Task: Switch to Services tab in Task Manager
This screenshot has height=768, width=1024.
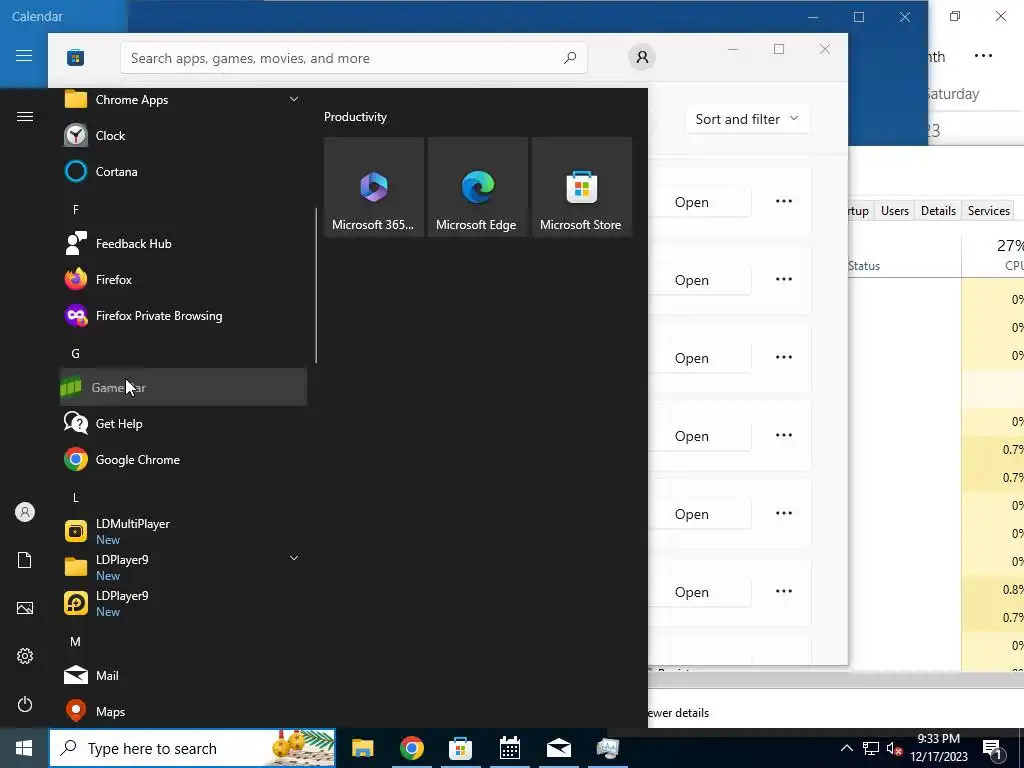Action: (x=989, y=211)
